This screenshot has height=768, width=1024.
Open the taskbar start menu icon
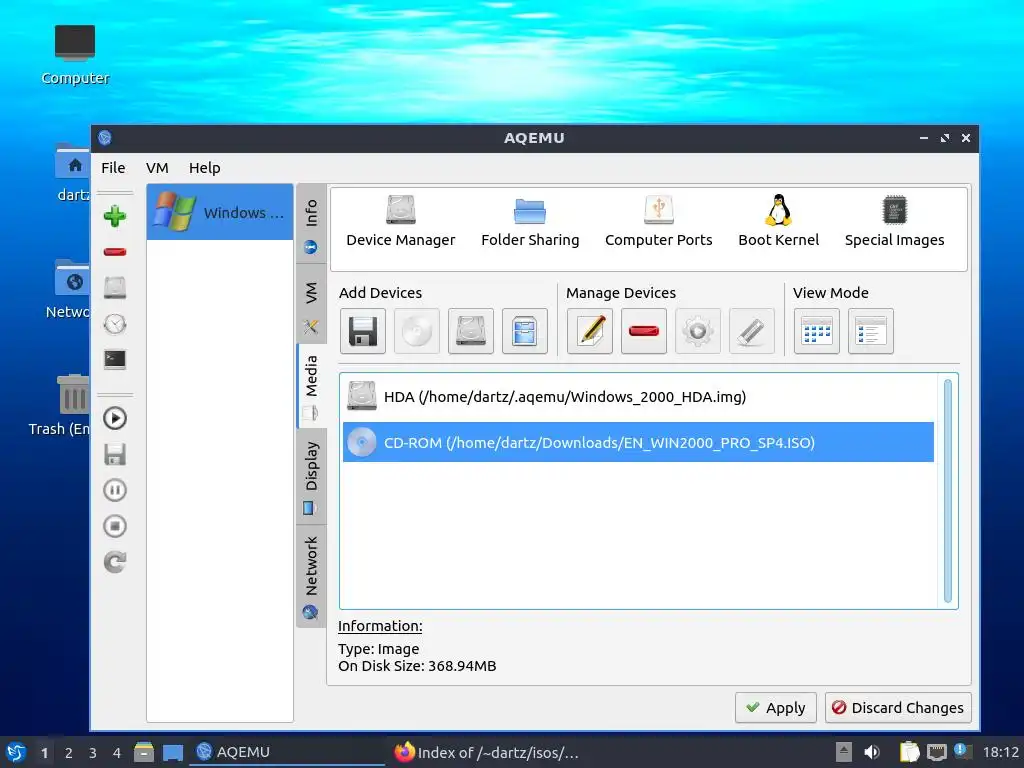pos(16,752)
